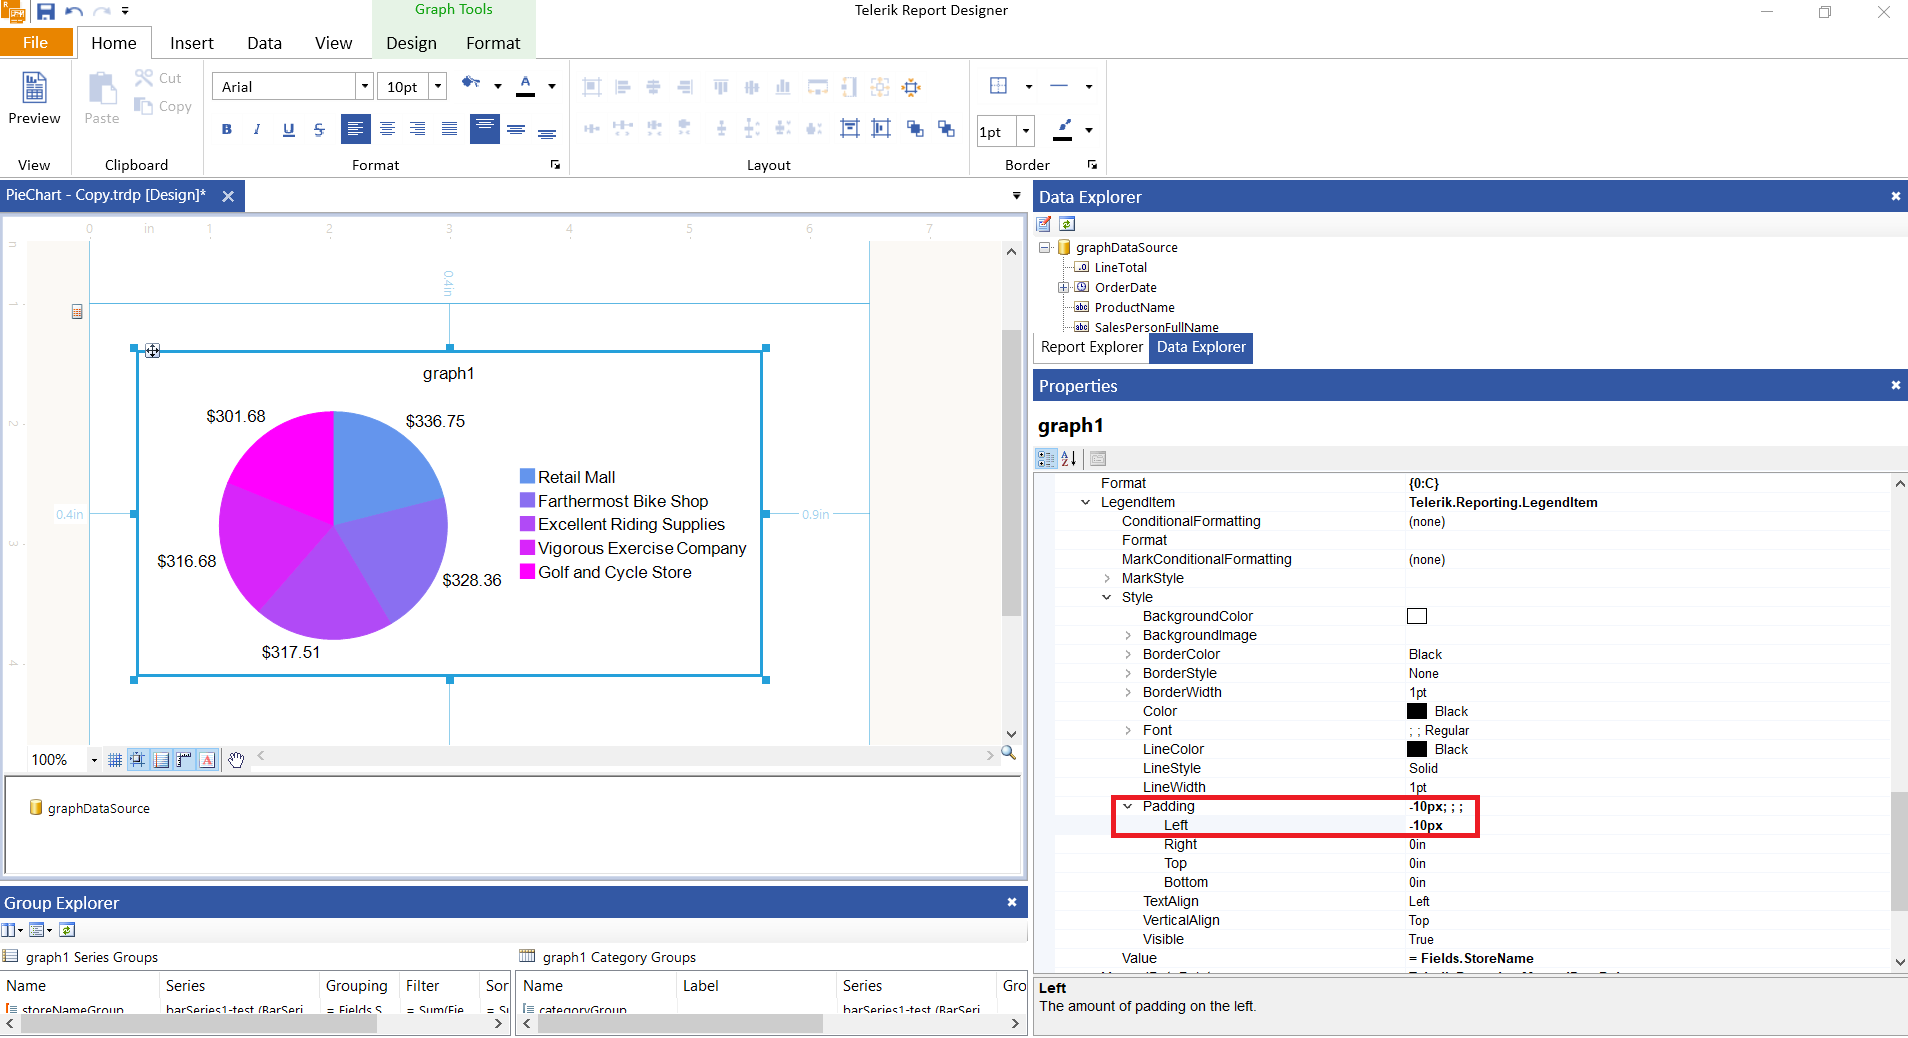Toggle Underline formatting
1908x1038 pixels.
(289, 129)
